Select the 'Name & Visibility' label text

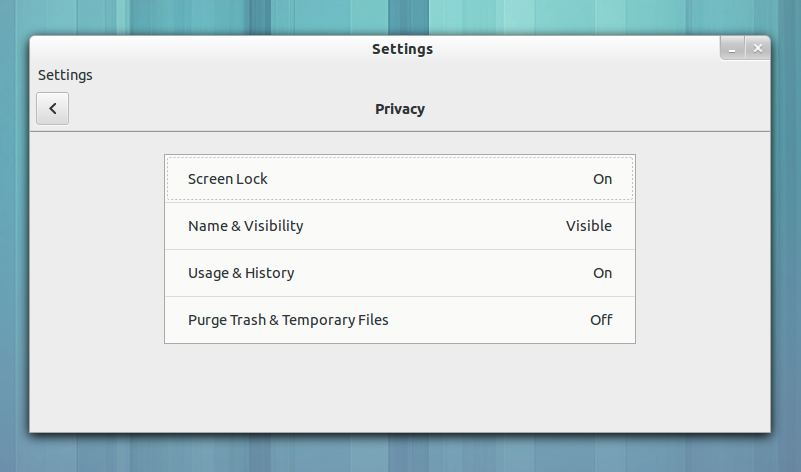245,226
